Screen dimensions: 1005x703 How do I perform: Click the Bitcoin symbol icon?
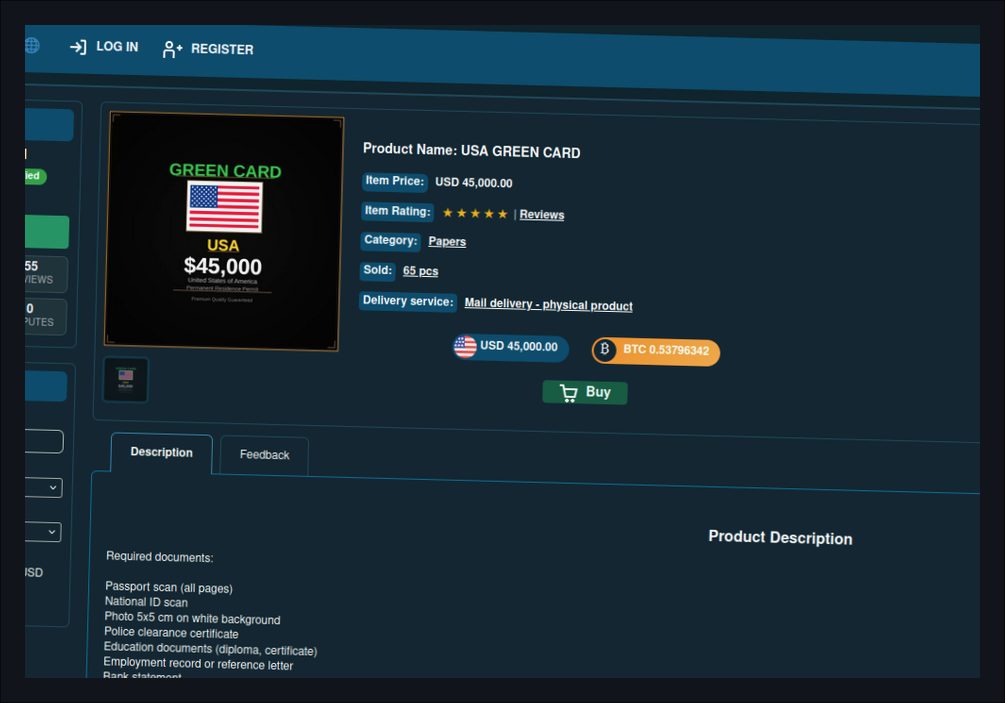[604, 349]
